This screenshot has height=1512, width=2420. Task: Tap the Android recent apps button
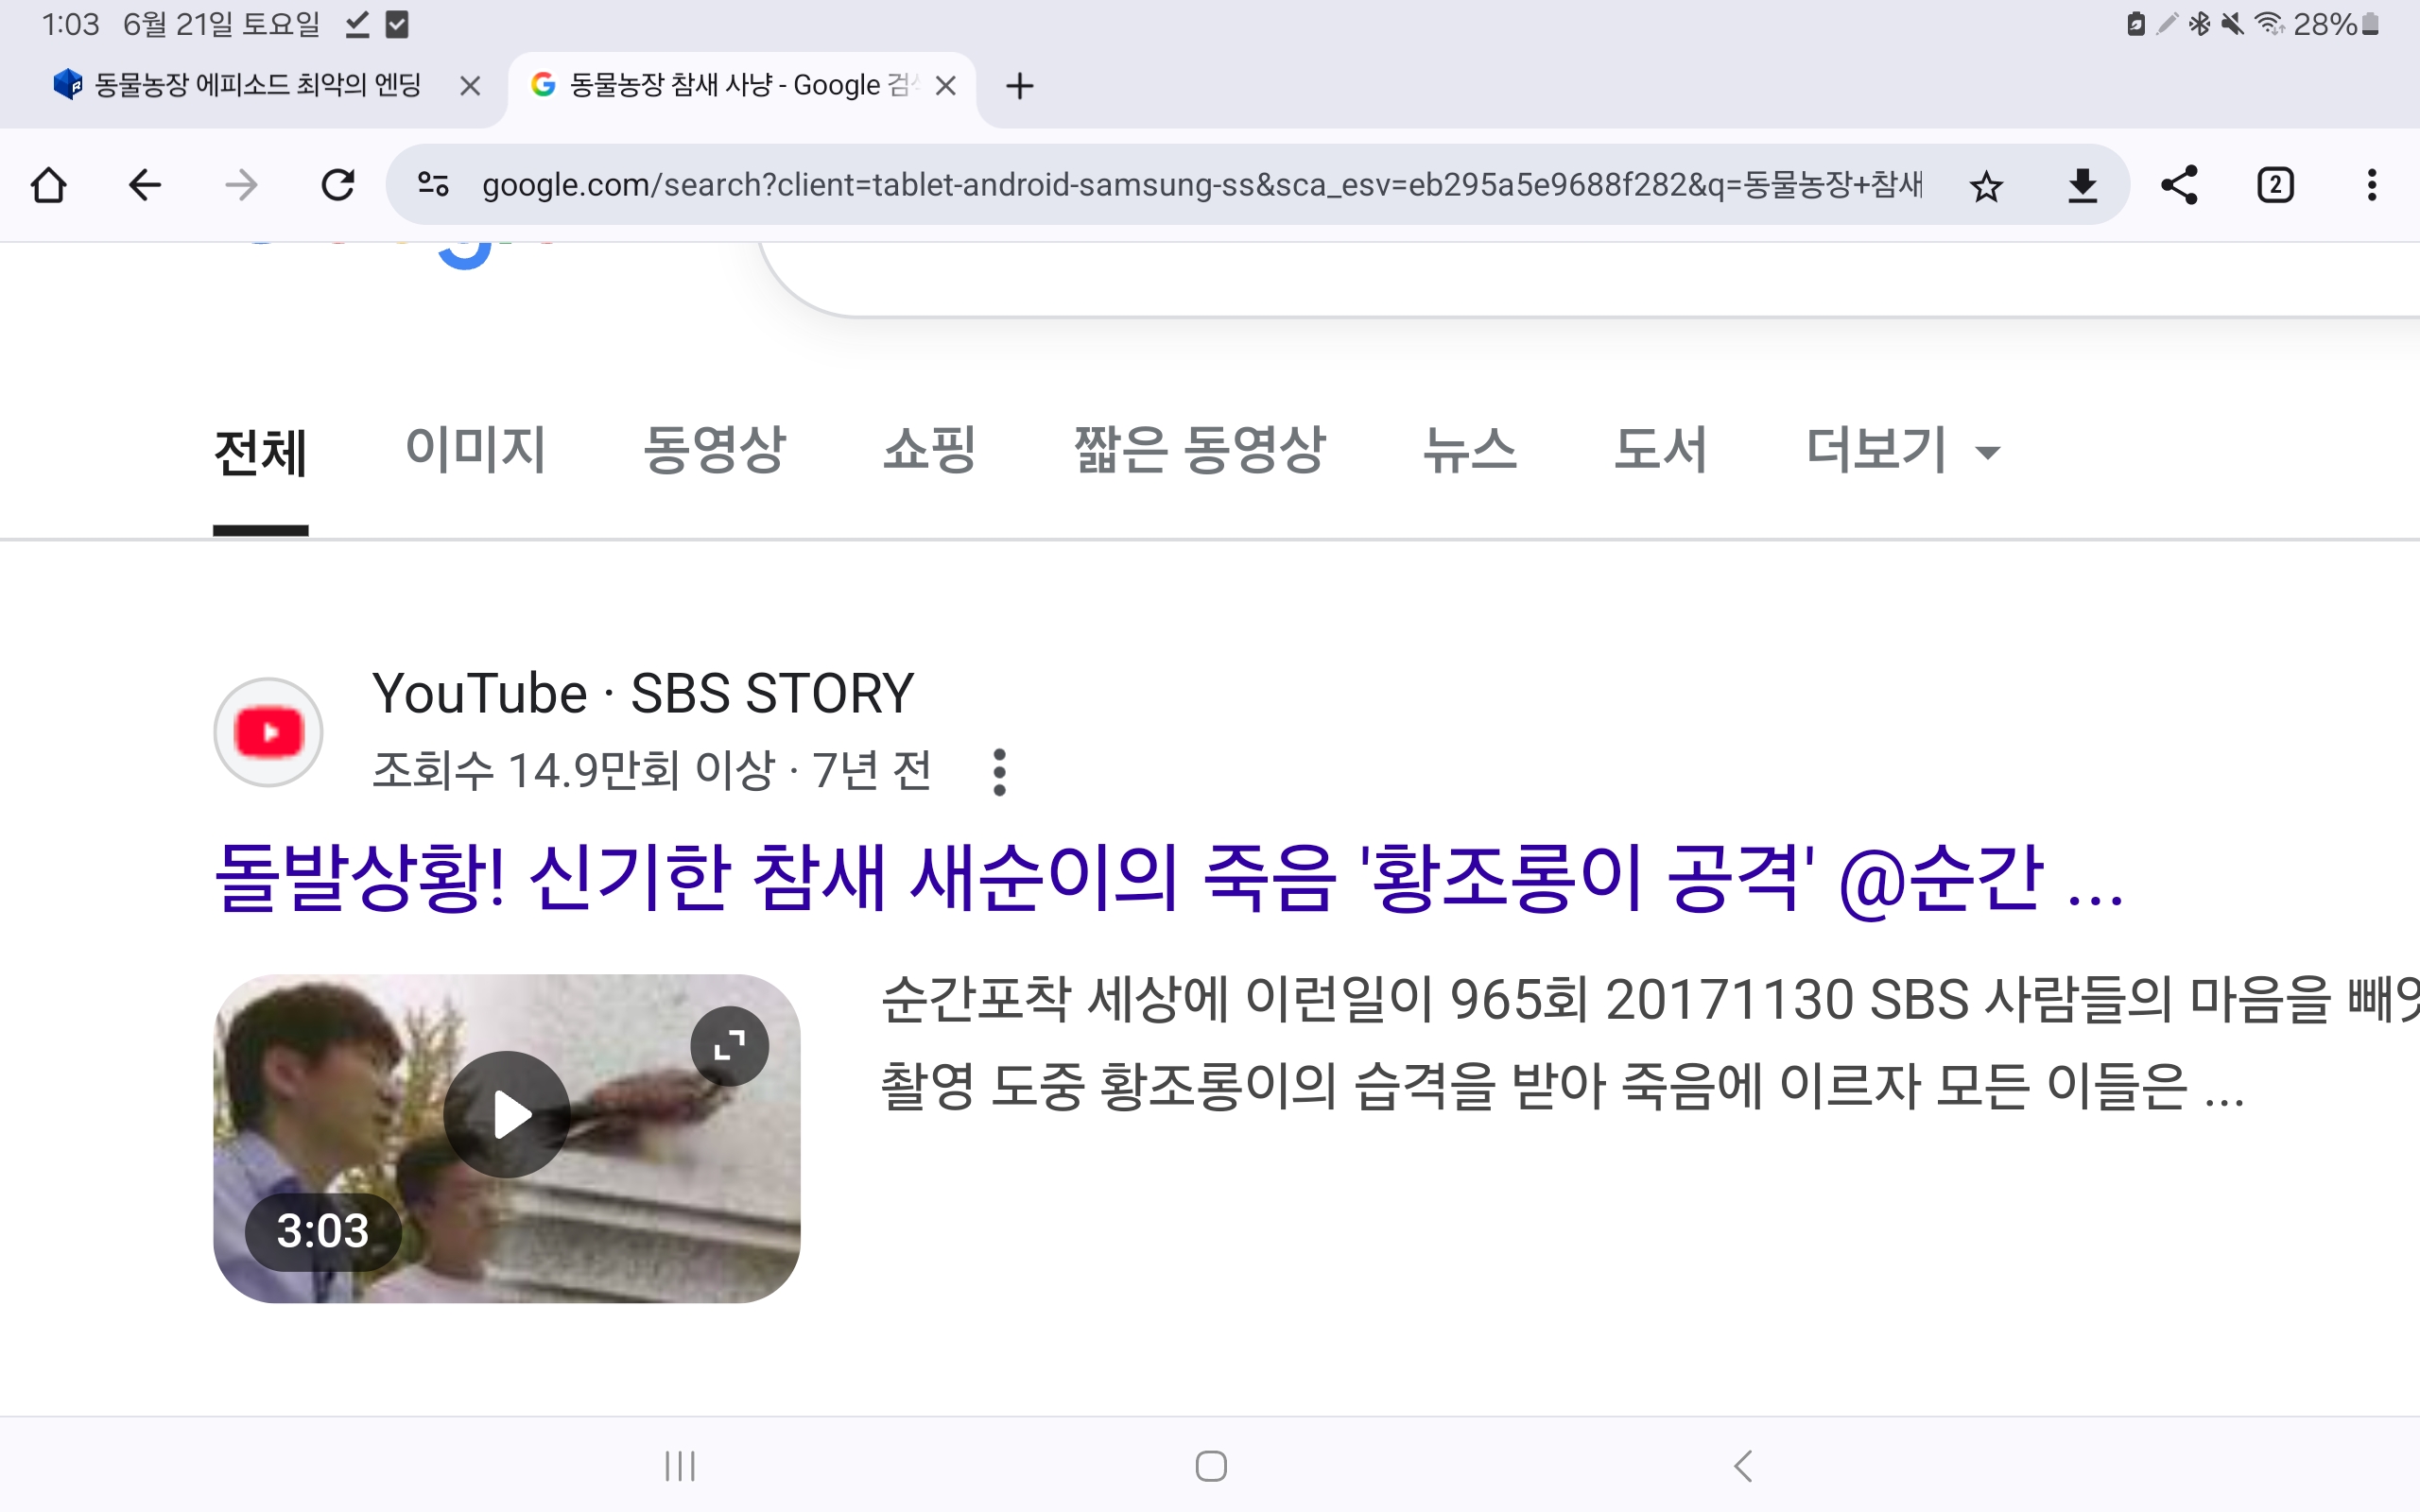tap(680, 1466)
